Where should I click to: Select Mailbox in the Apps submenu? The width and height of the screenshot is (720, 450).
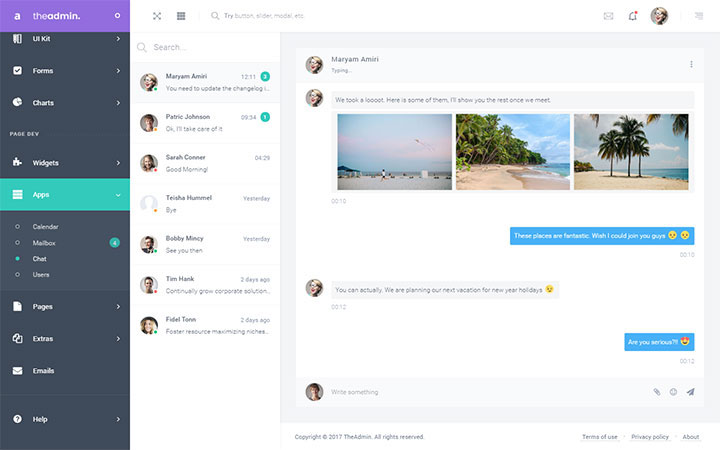tap(44, 243)
